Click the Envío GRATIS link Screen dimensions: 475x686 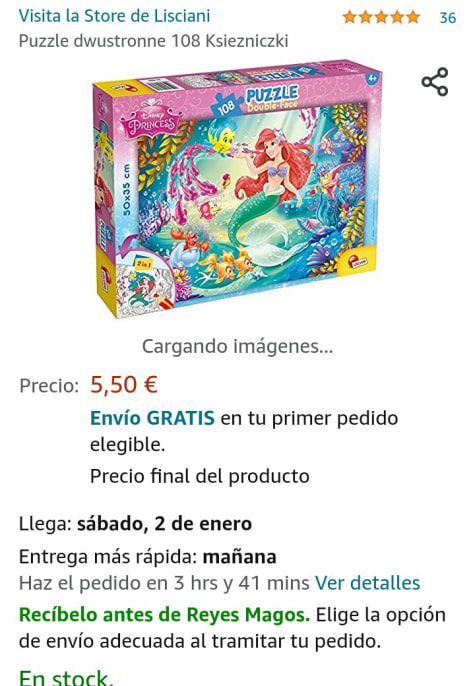pos(152,418)
